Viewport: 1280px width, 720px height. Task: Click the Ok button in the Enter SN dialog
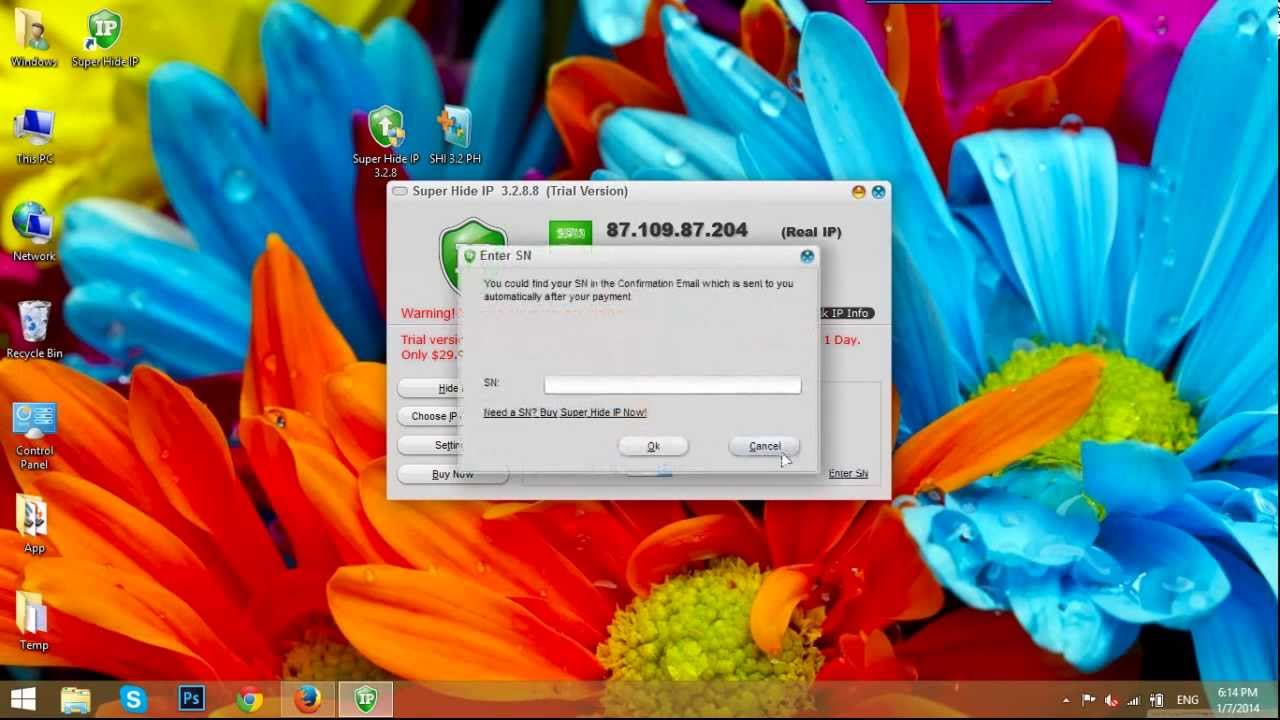[653, 446]
